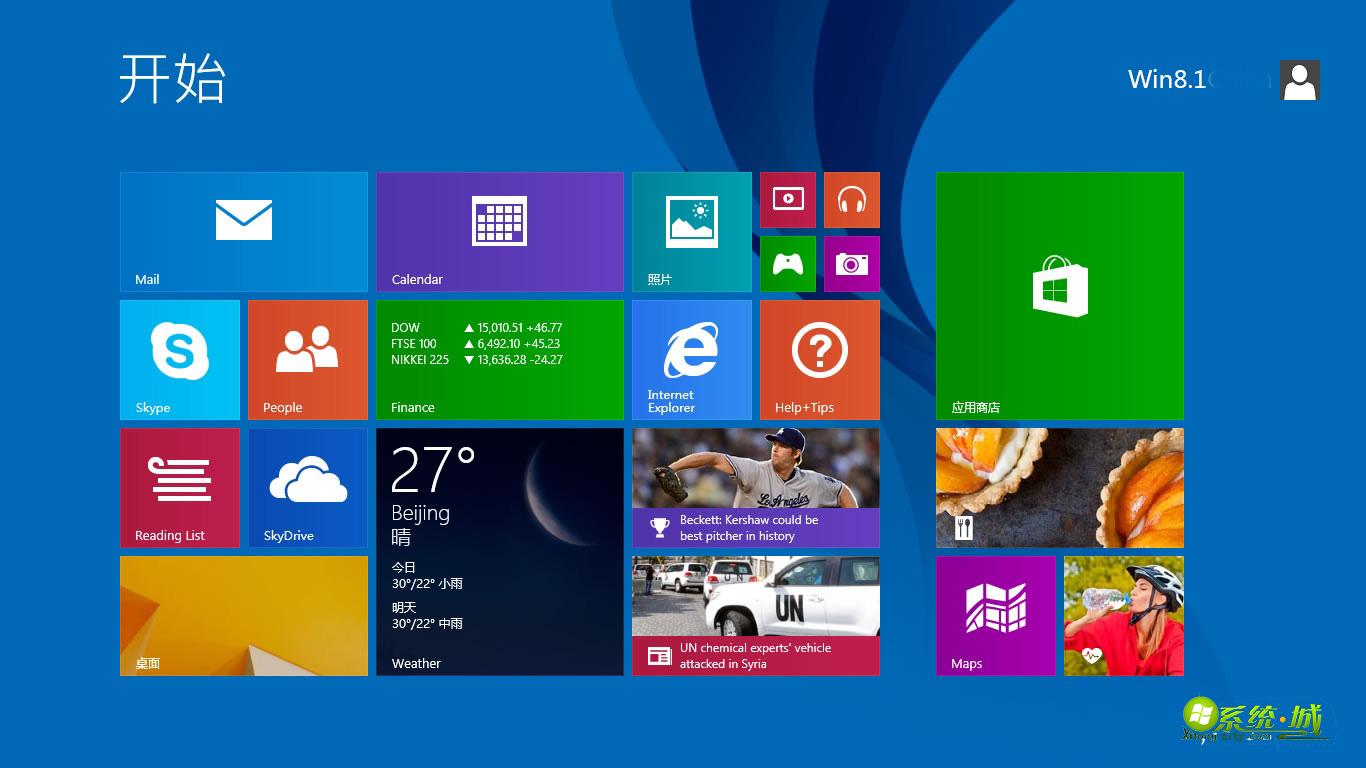The height and width of the screenshot is (768, 1366).
Task: Read the Sports story about Kershaw
Action: click(755, 487)
